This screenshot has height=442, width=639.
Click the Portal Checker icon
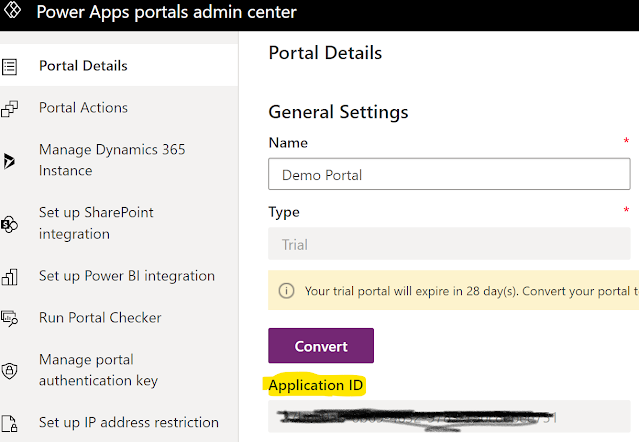coord(10,319)
